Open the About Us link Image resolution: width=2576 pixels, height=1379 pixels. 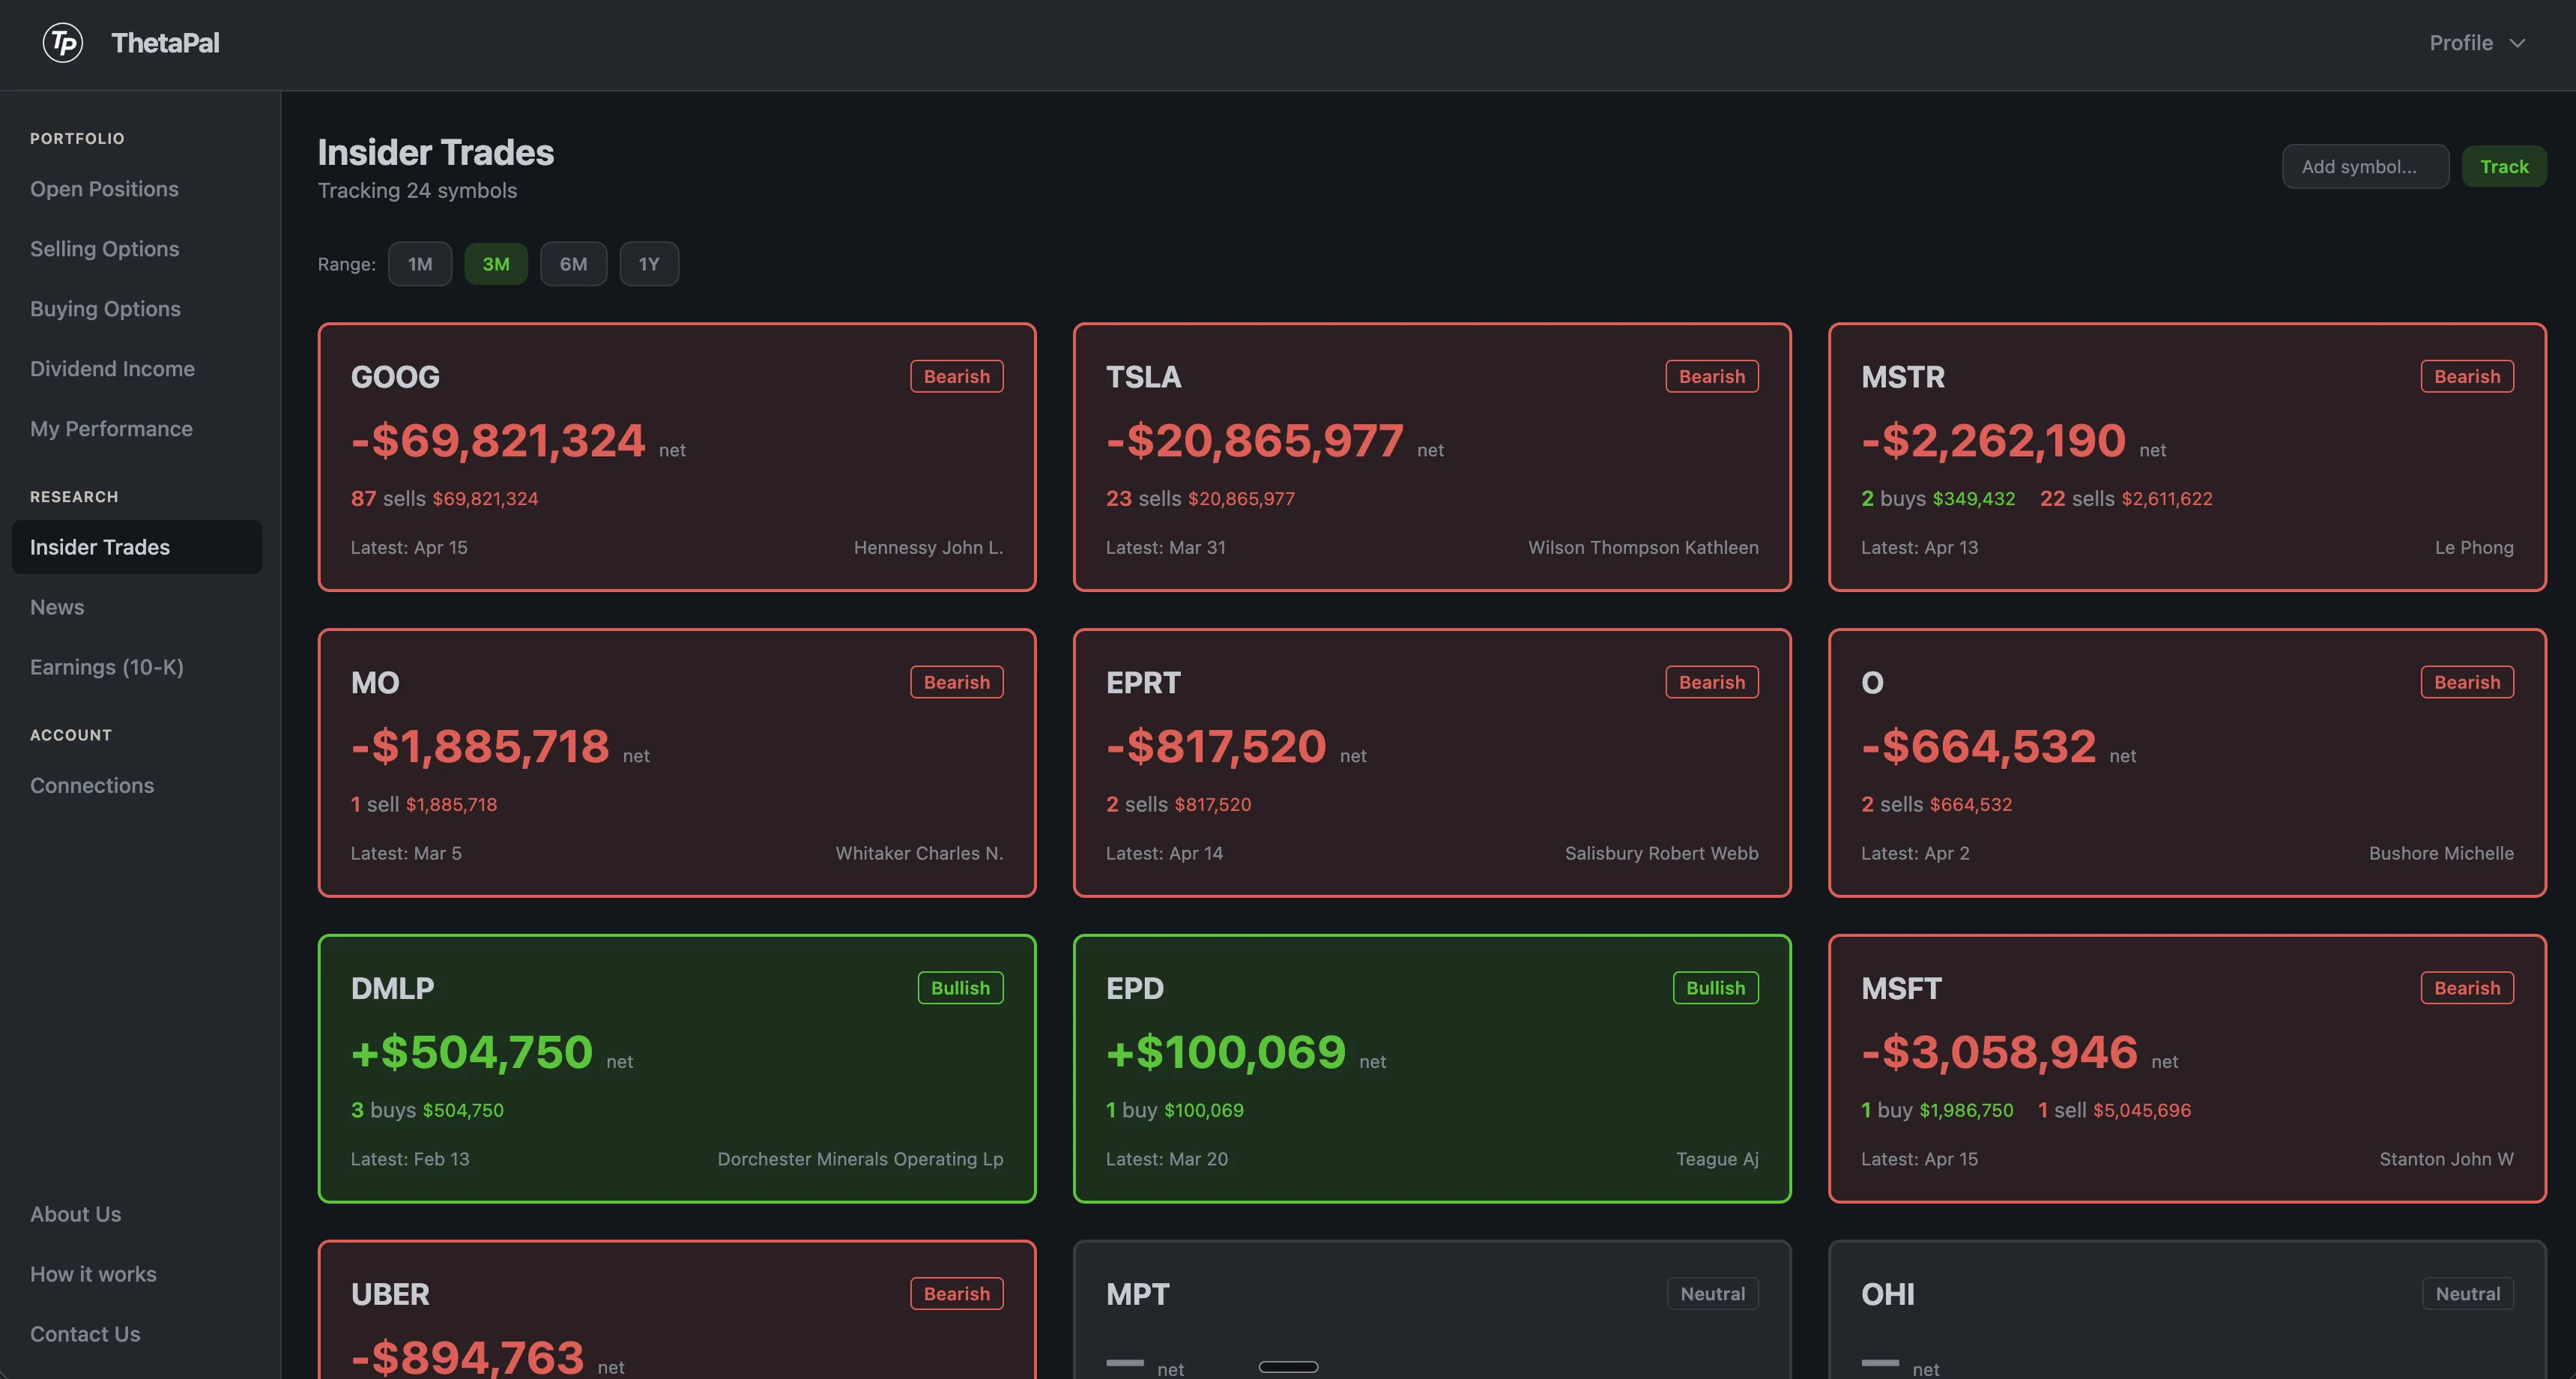[75, 1214]
